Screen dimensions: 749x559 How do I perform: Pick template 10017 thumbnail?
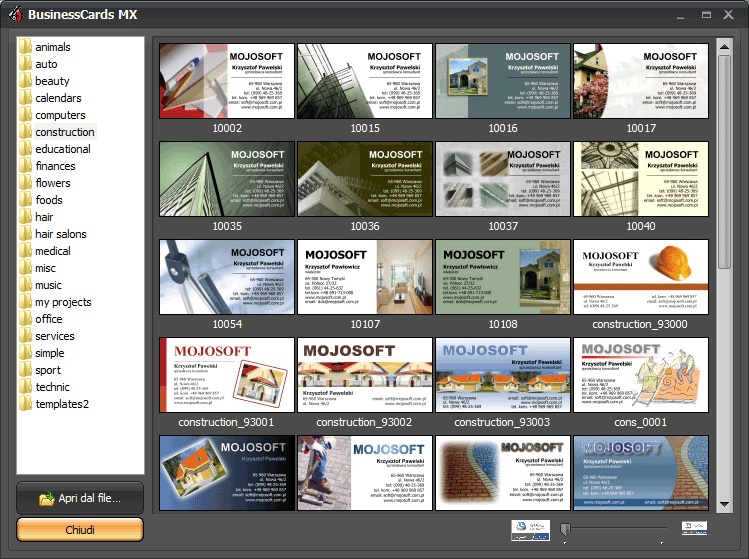pos(641,81)
